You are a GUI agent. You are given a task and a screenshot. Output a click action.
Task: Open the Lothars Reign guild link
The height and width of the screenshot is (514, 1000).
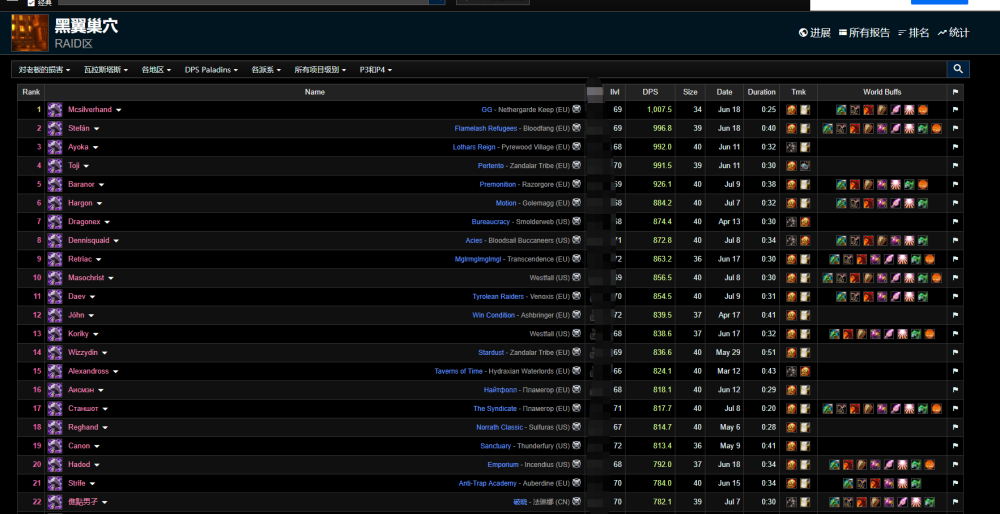(x=474, y=147)
